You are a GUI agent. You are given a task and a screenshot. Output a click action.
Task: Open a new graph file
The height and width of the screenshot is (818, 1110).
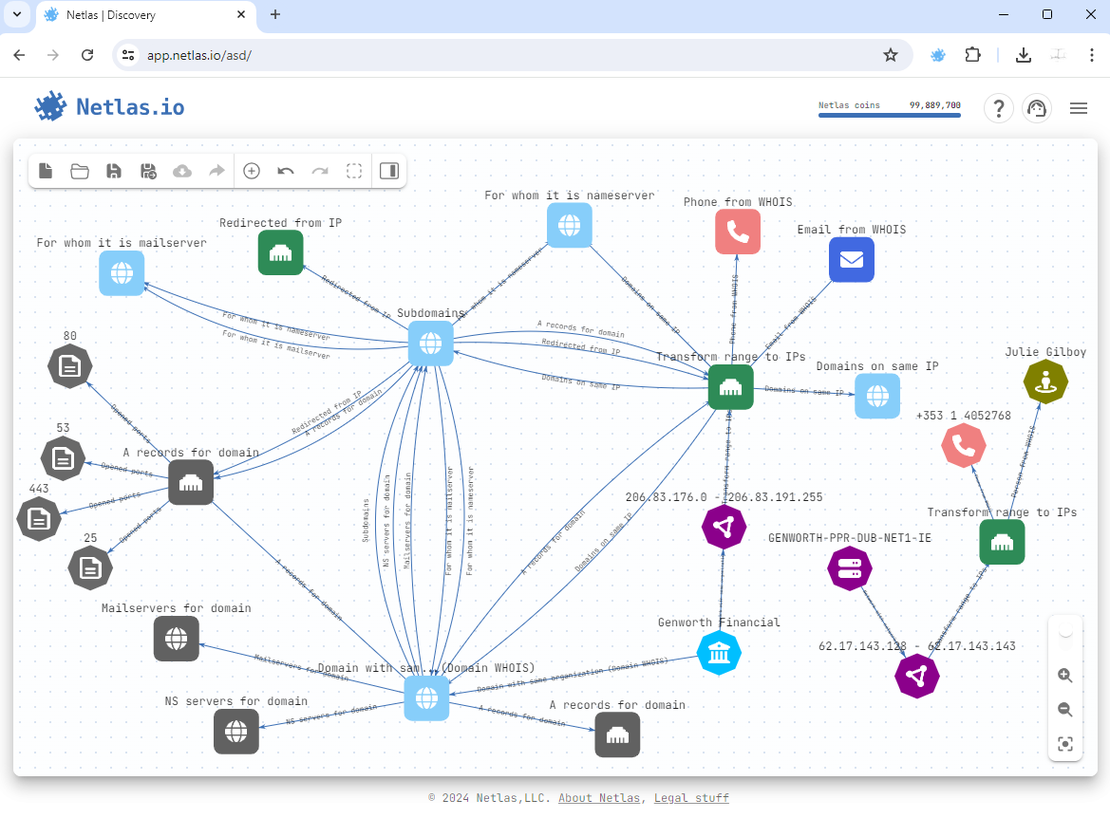(45, 171)
